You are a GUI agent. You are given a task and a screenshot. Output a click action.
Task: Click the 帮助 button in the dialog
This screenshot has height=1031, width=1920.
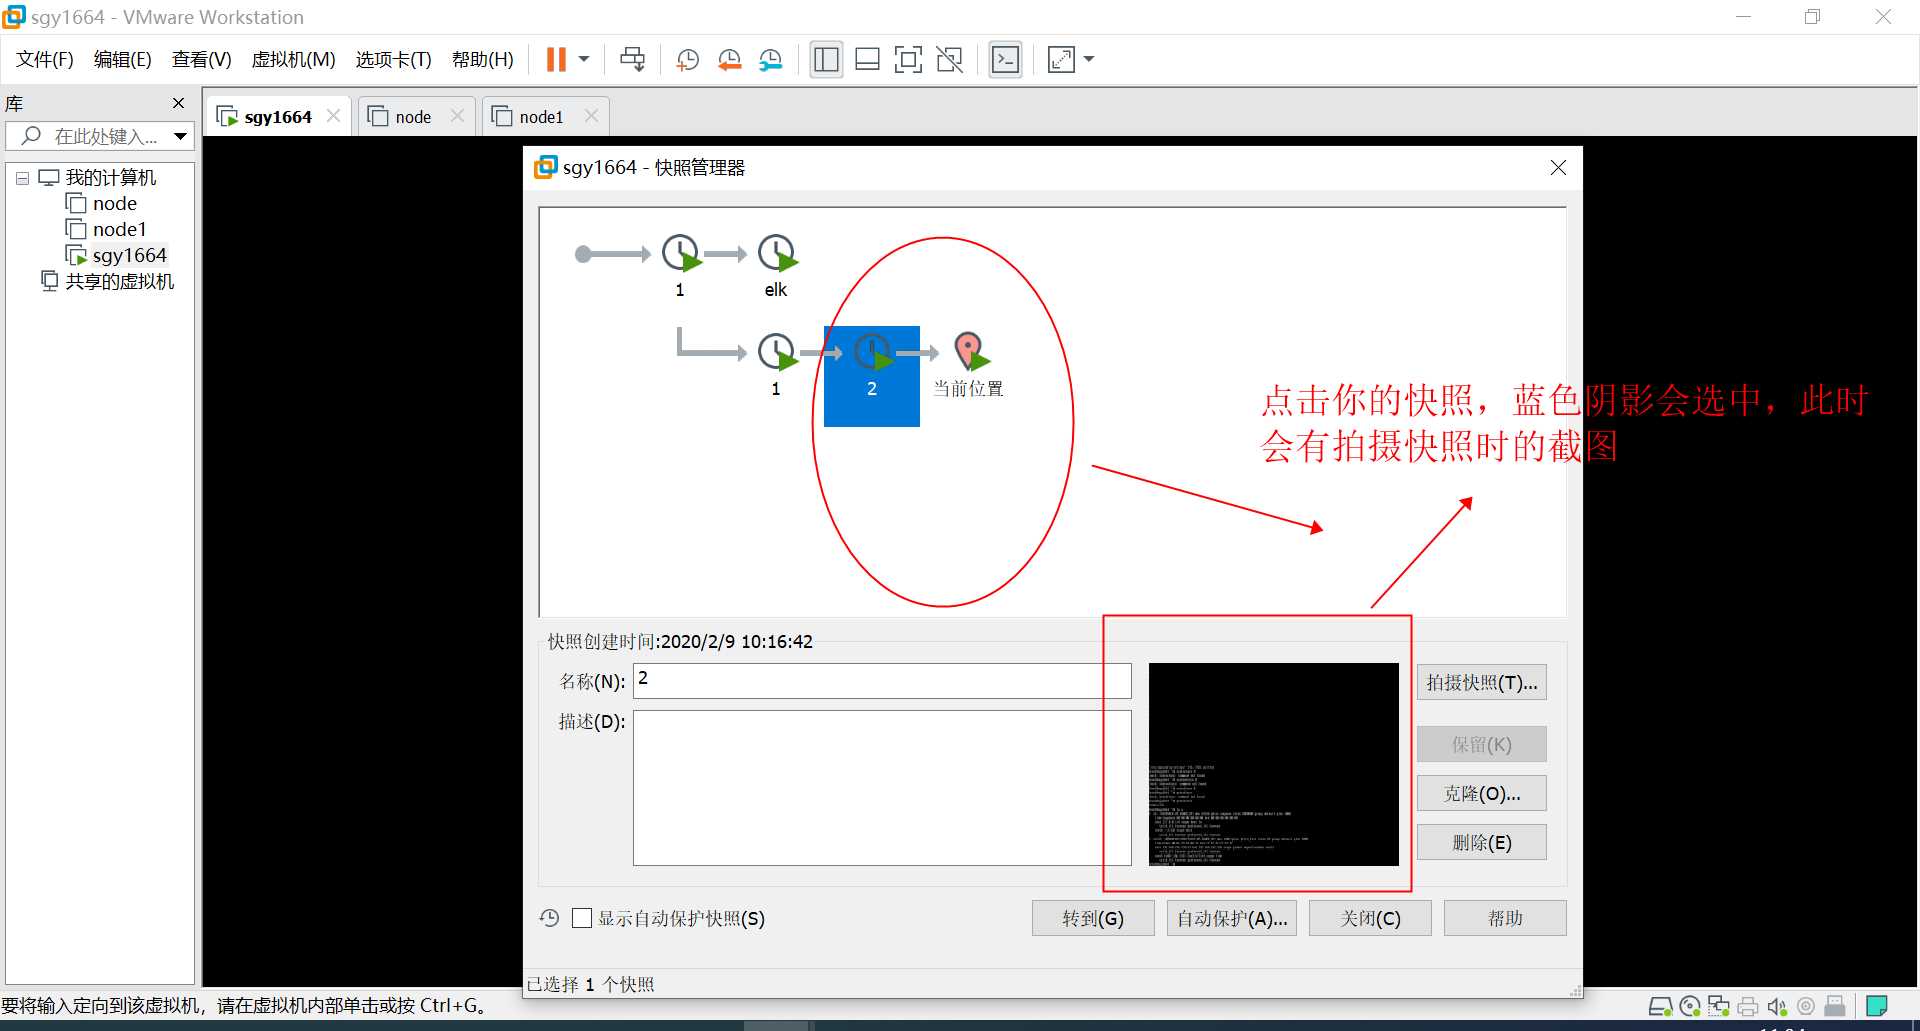pos(1505,918)
